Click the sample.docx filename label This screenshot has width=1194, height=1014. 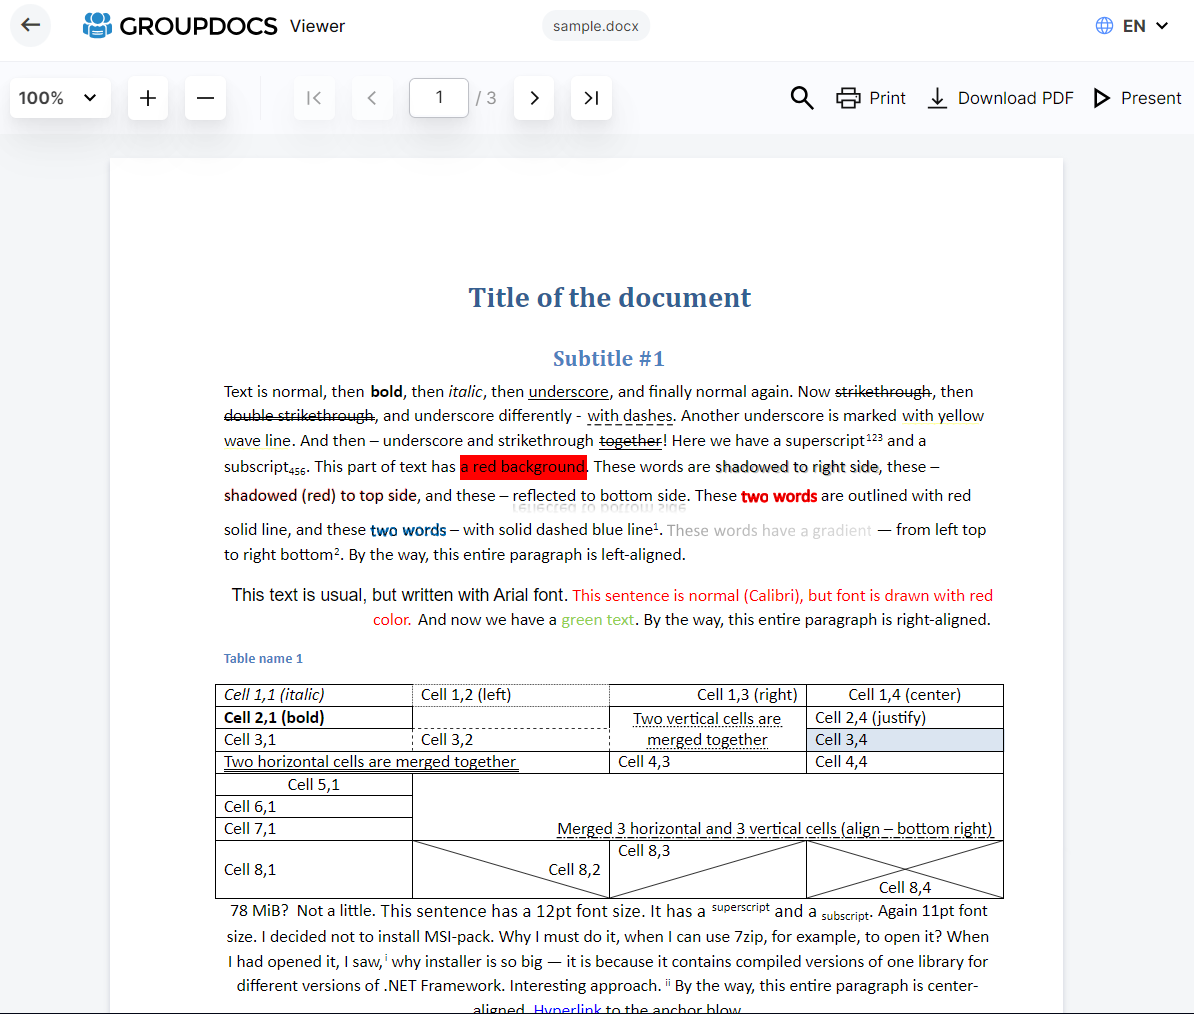(x=596, y=26)
